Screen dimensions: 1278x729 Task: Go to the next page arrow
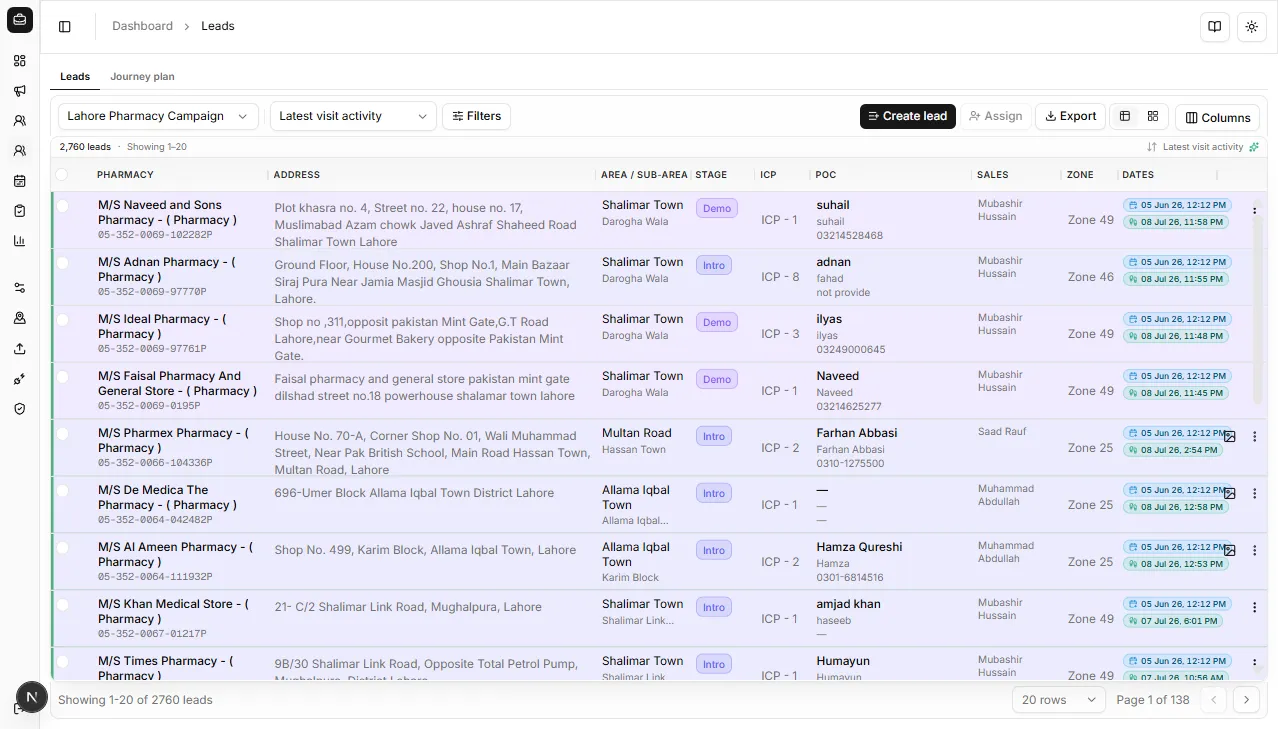pos(1246,700)
